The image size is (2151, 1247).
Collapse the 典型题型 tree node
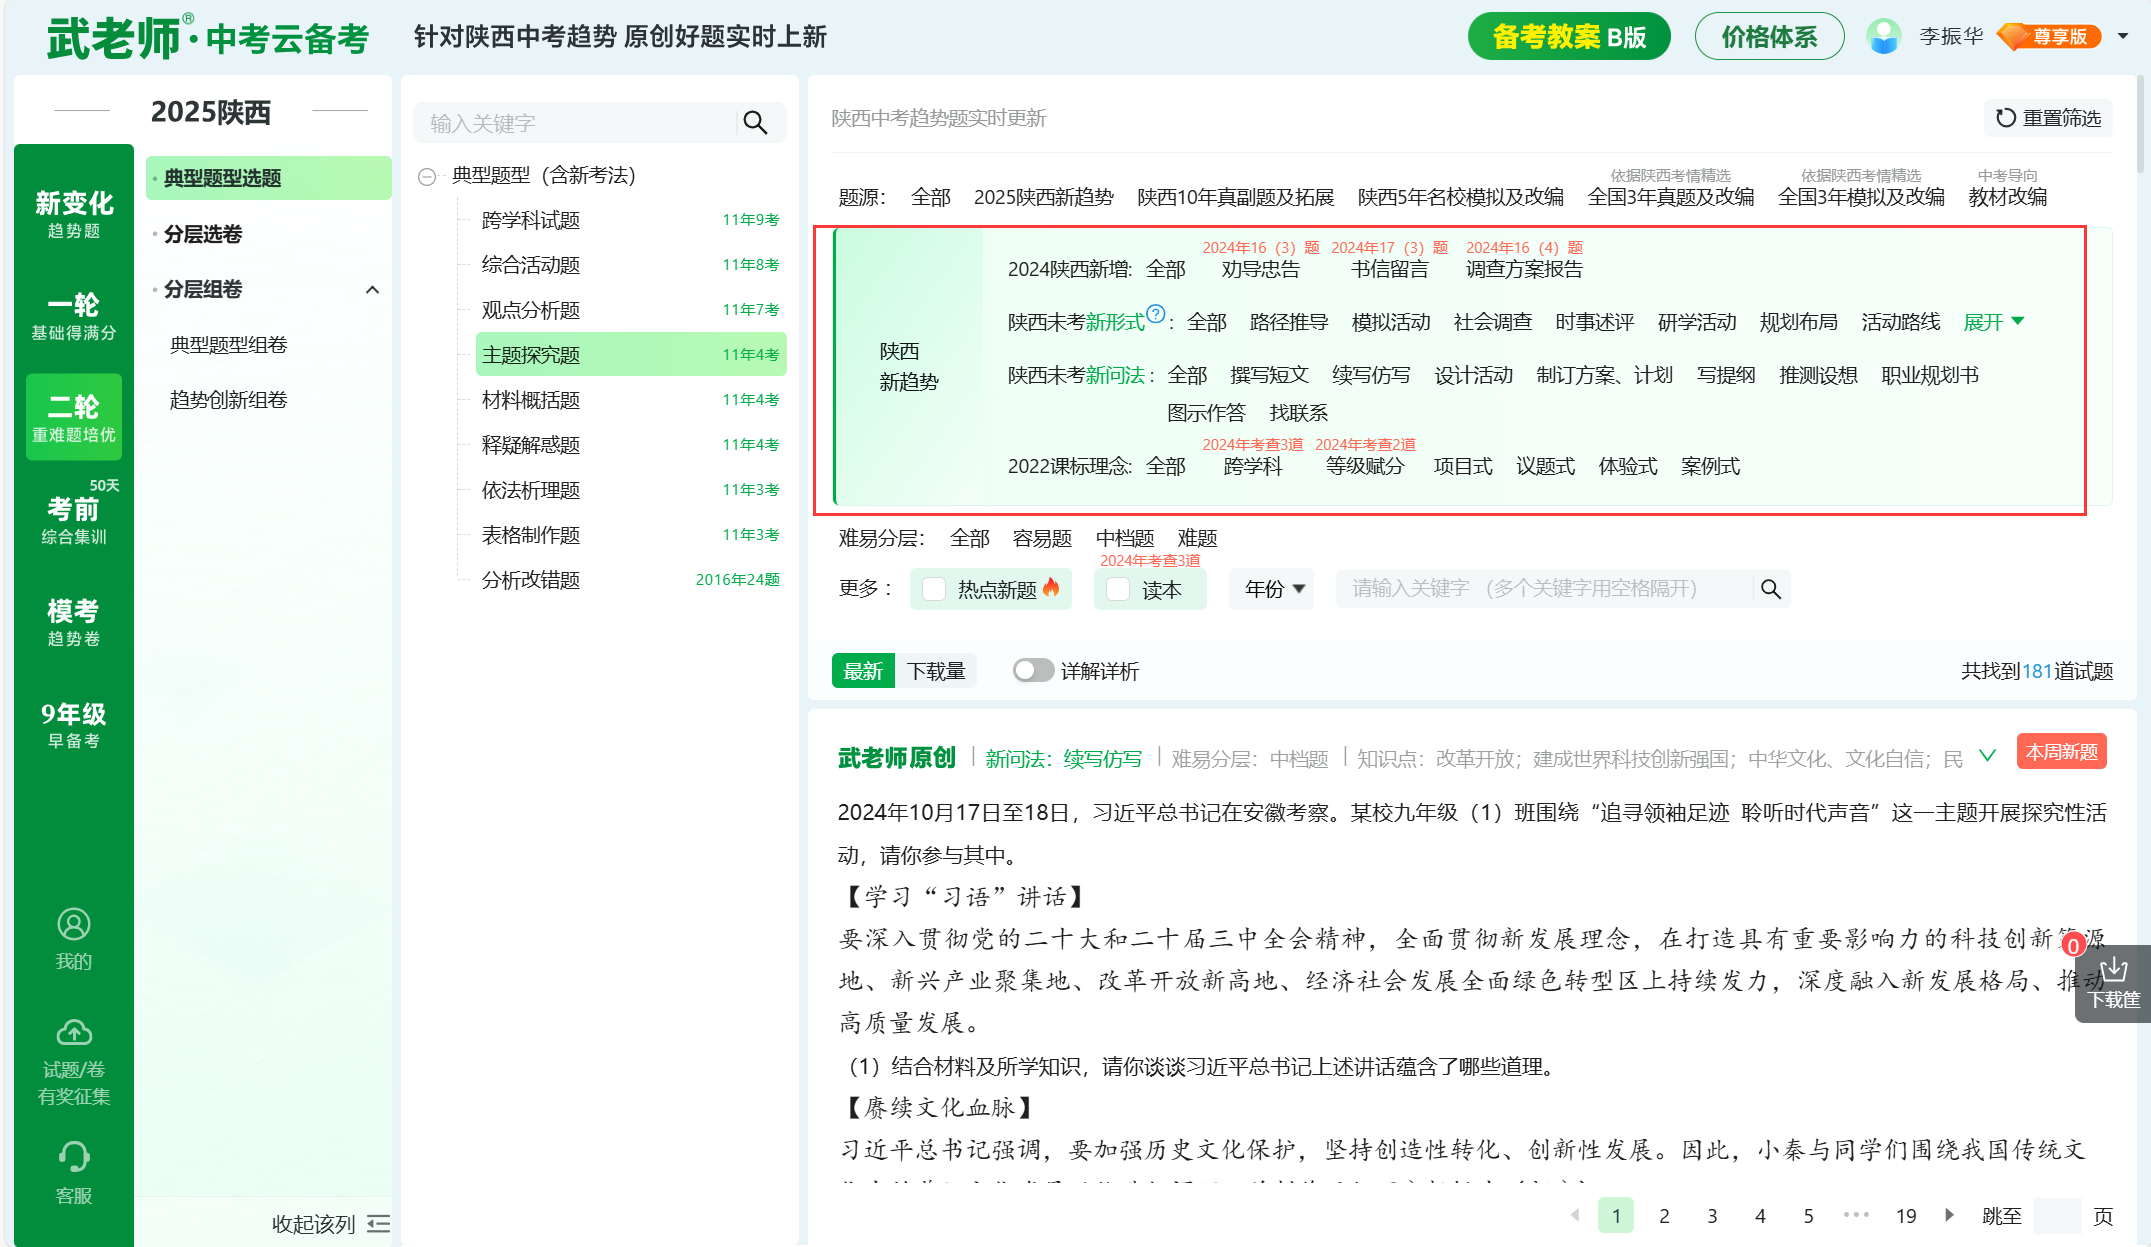(427, 176)
